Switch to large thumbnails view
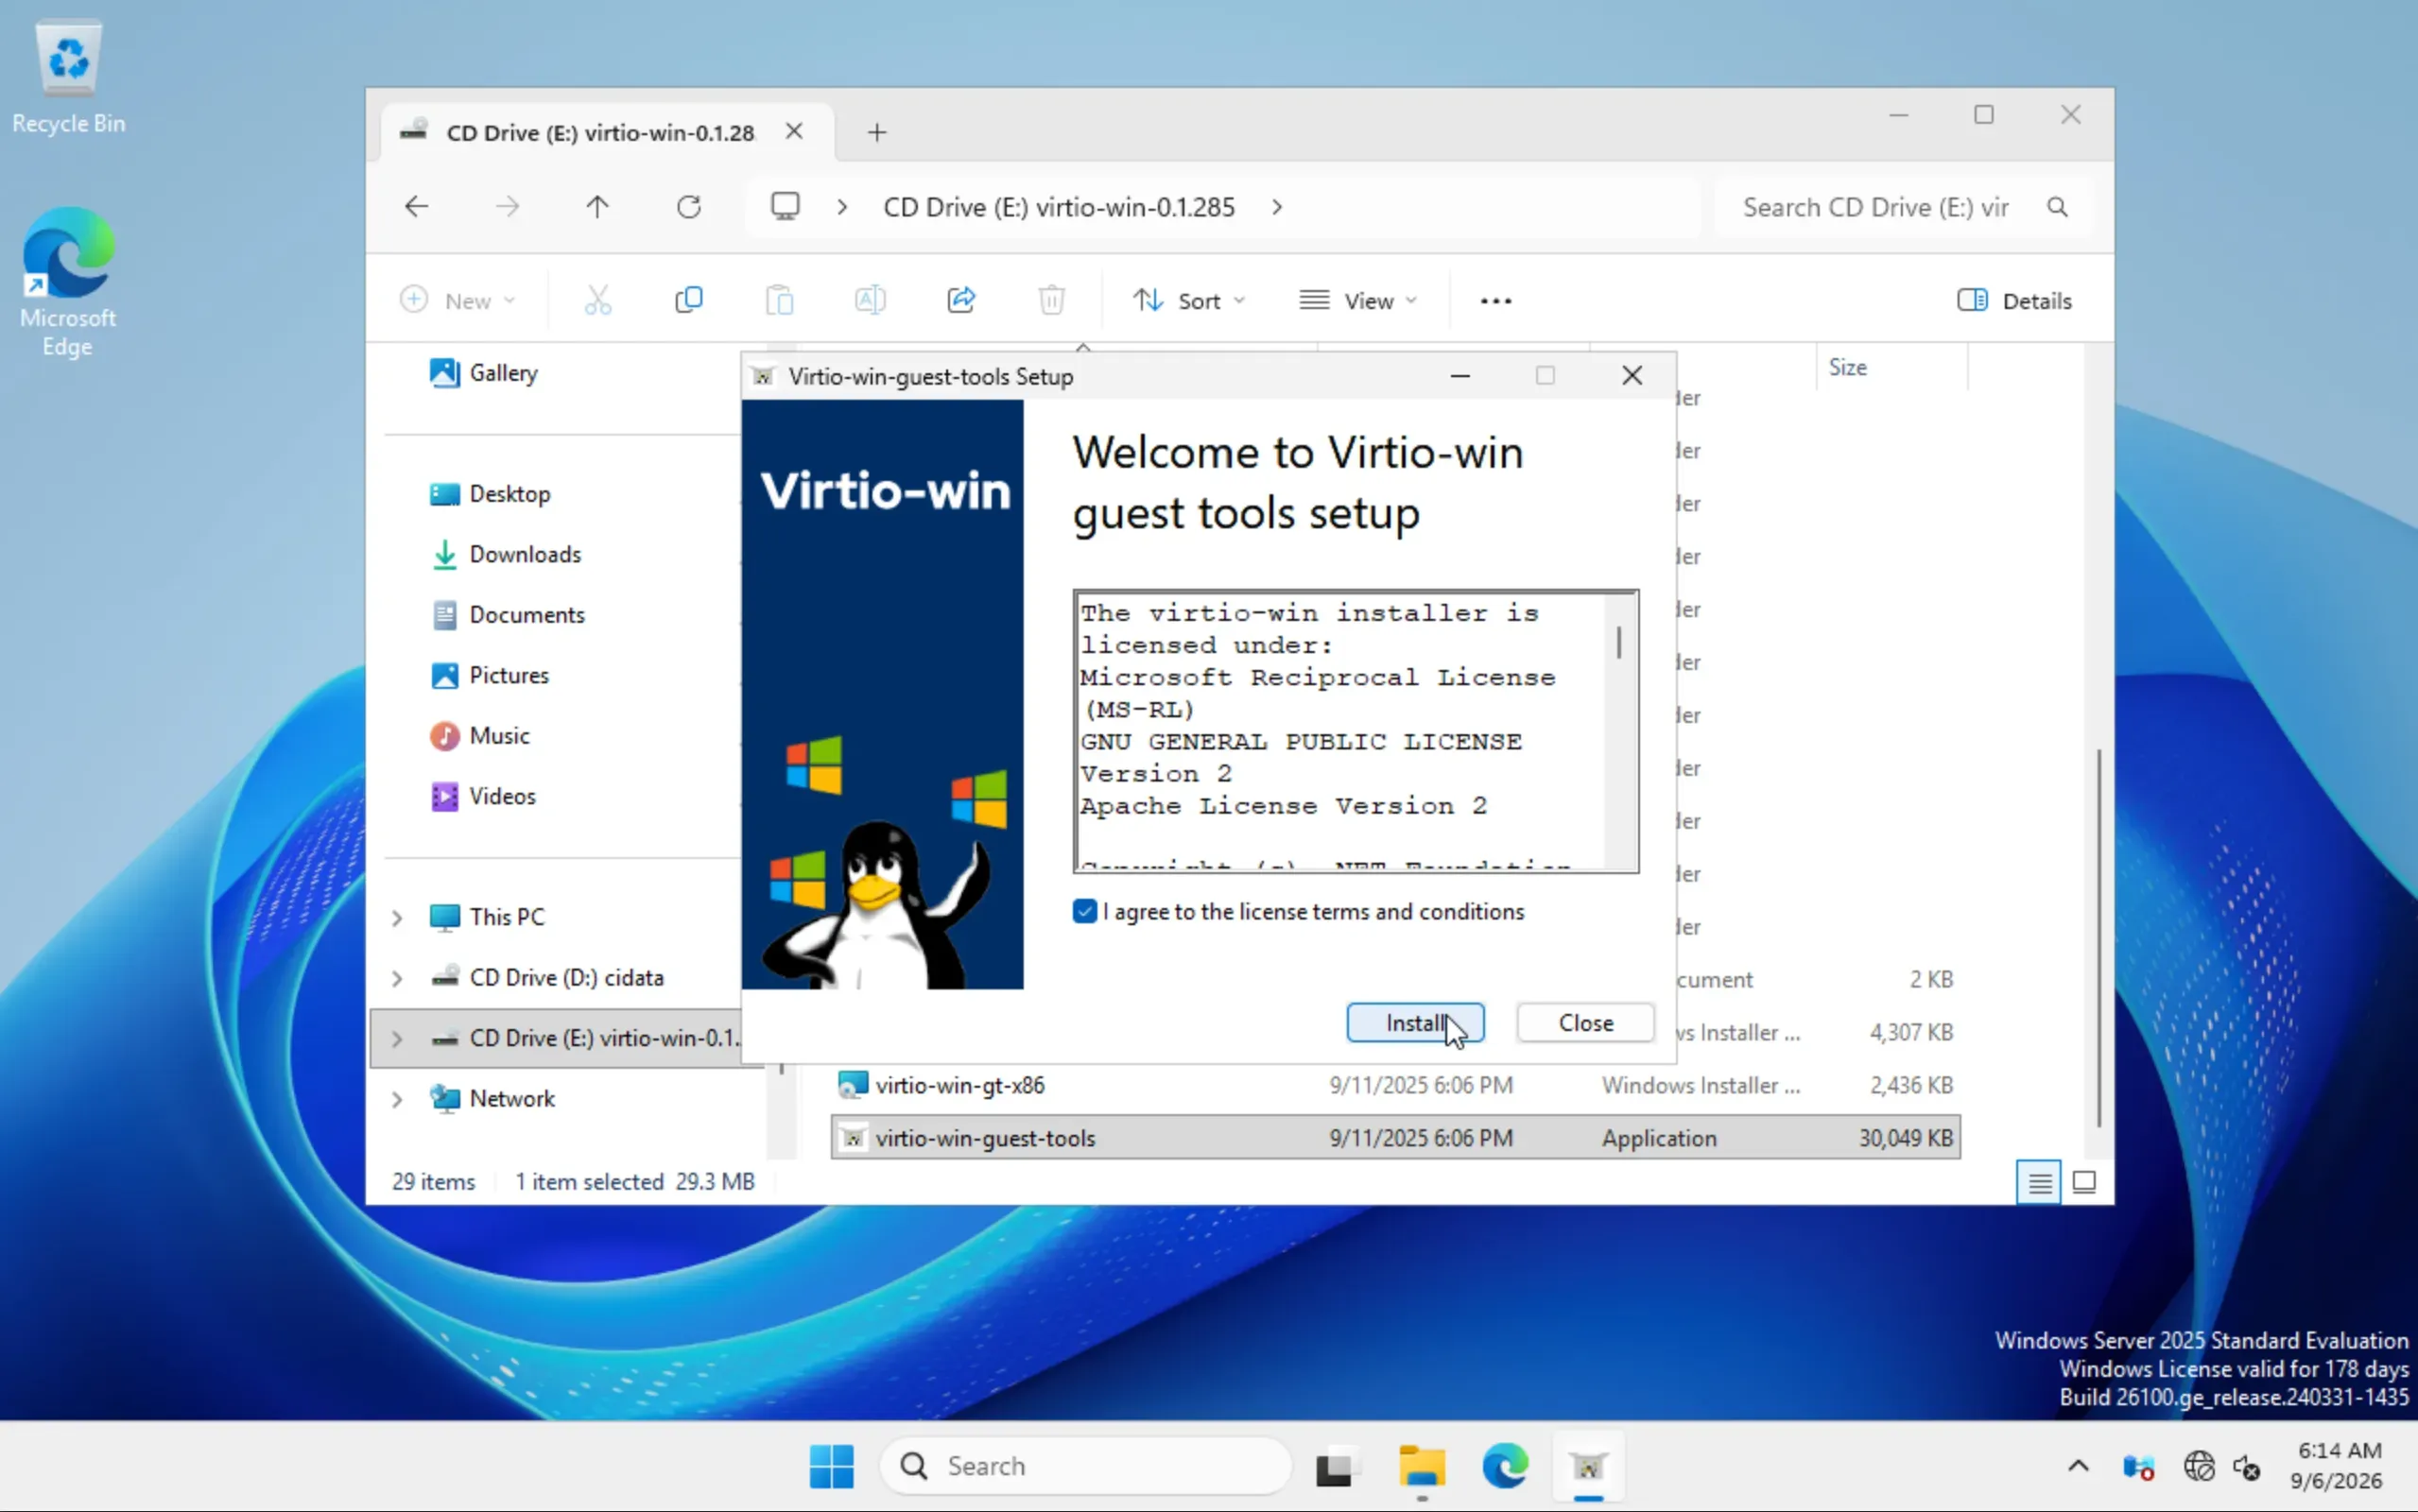 [x=2084, y=1183]
